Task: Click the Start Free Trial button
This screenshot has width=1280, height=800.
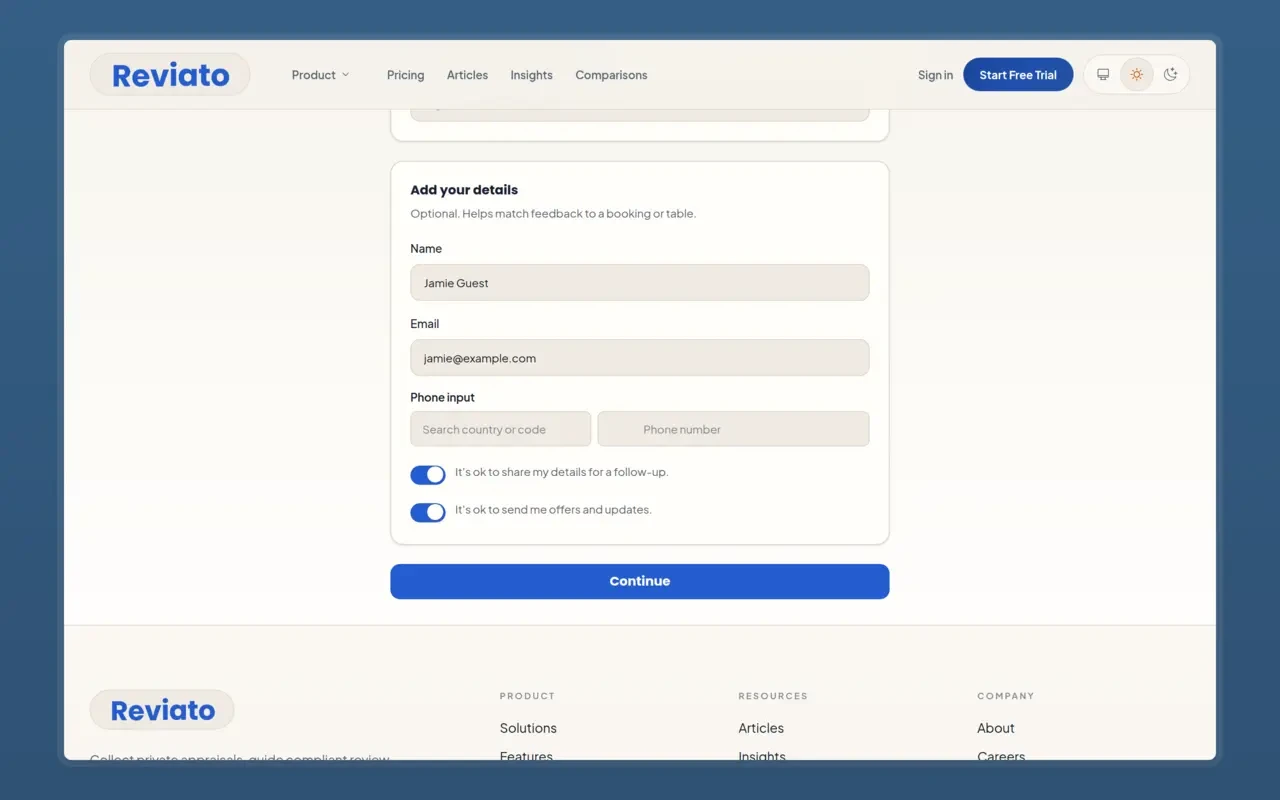Action: coord(1018,75)
